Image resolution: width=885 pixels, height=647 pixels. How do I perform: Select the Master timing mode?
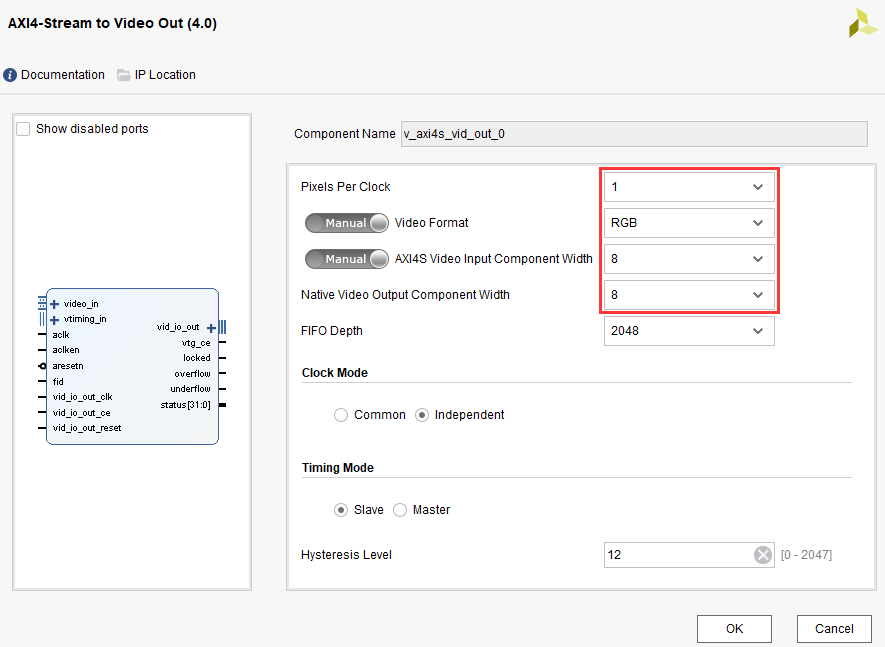pyautogui.click(x=401, y=510)
